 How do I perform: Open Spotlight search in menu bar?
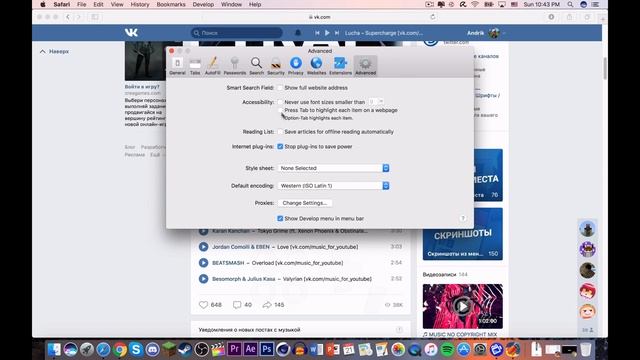(x=570, y=4)
